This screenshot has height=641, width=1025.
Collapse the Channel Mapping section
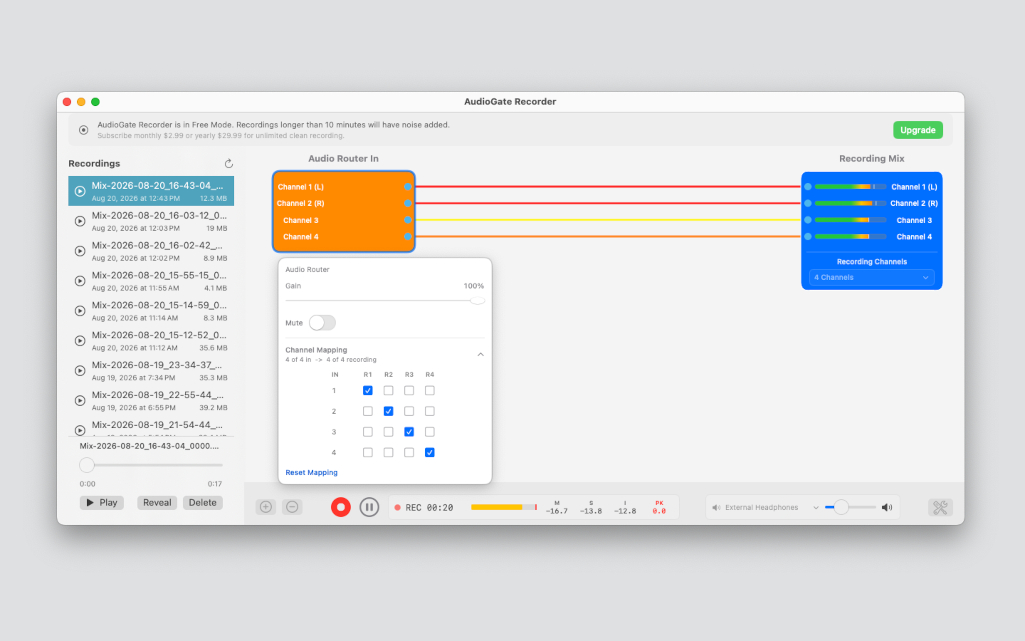(x=480, y=354)
